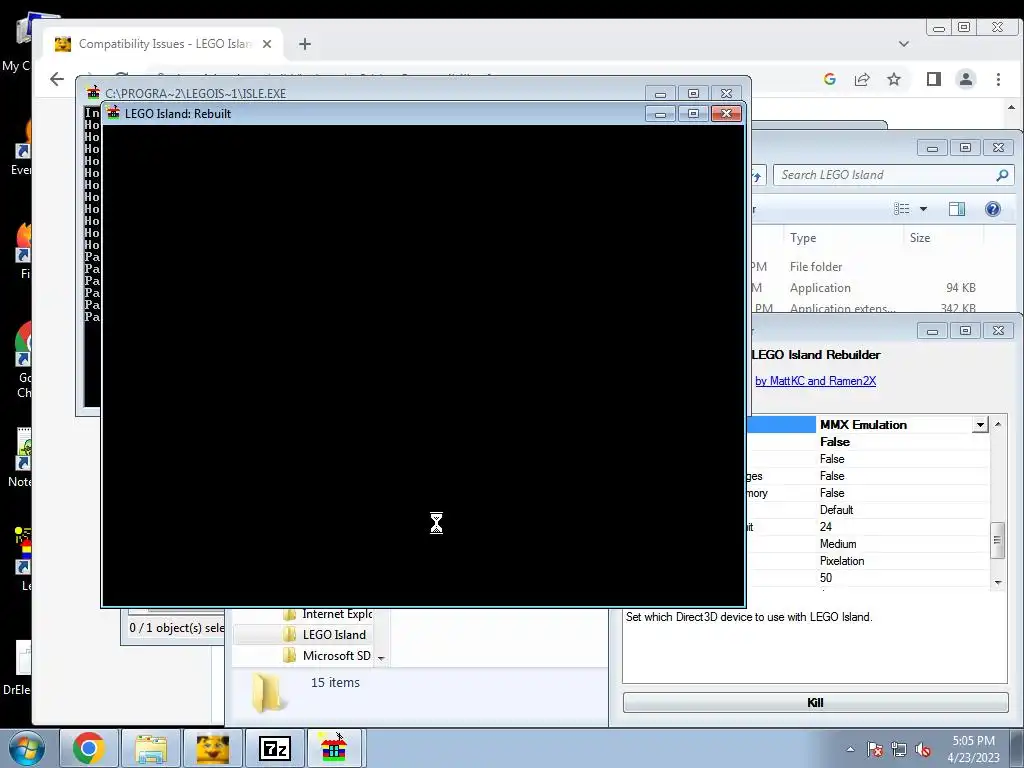Image resolution: width=1024 pixels, height=768 pixels.
Task: Click the Google icon in Chrome's address bar
Action: (x=830, y=79)
